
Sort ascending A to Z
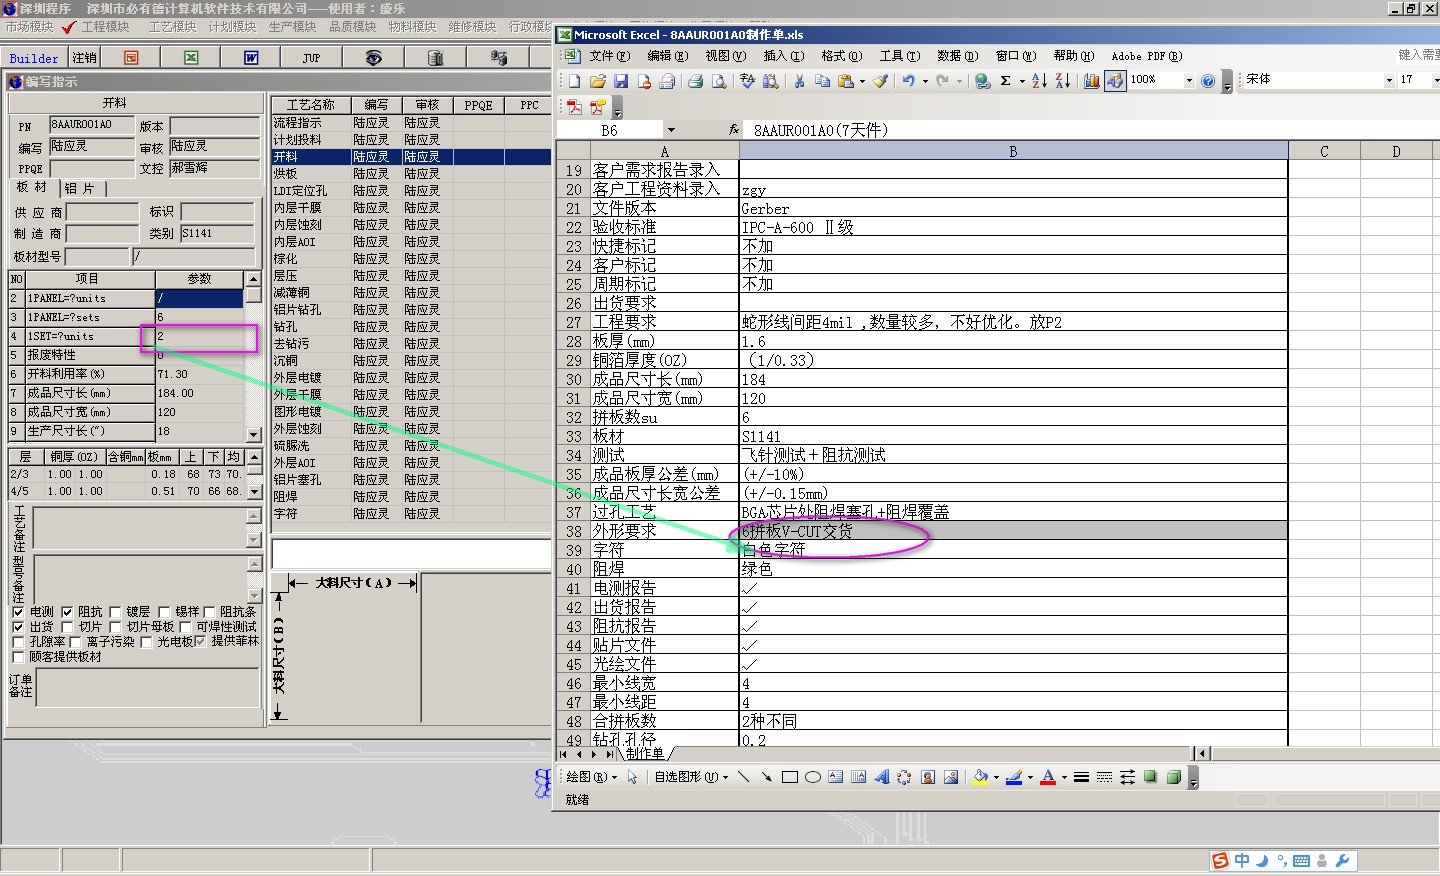pyautogui.click(x=1039, y=81)
